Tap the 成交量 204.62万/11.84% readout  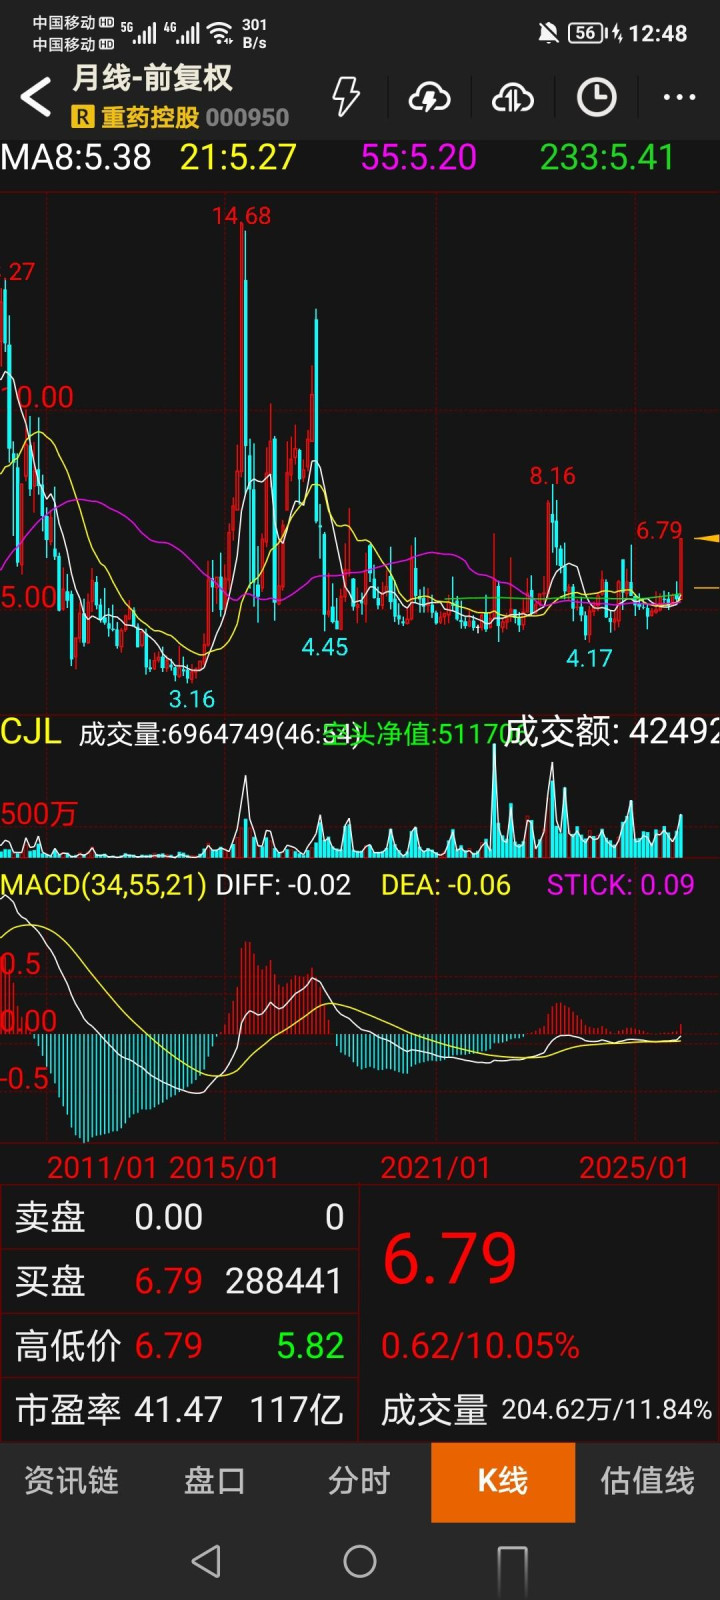click(546, 1410)
